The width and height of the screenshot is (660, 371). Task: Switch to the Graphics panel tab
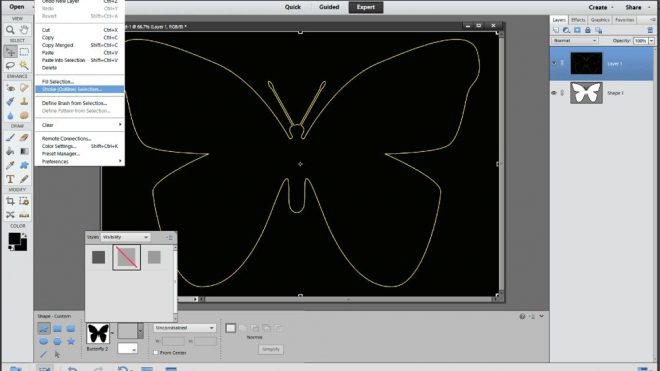600,20
